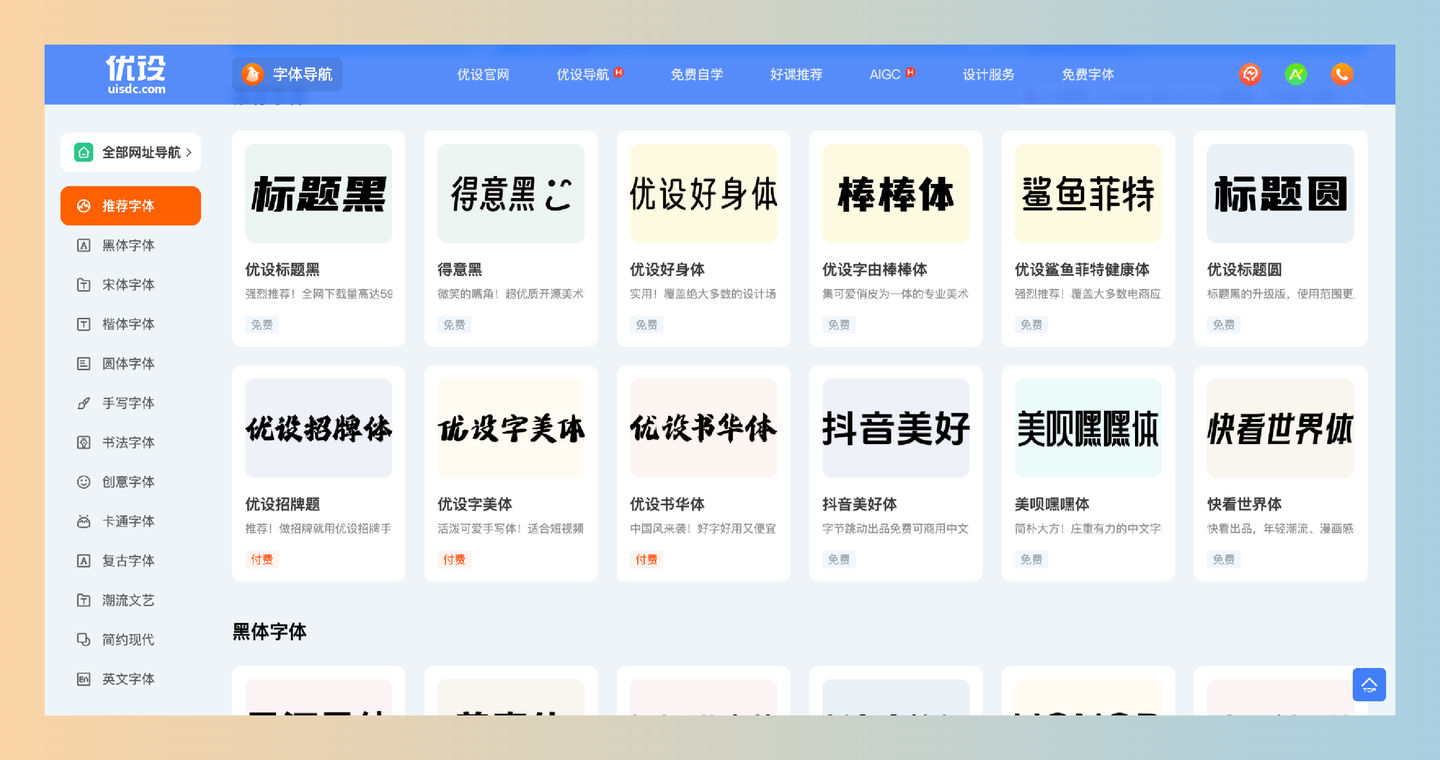Image resolution: width=1440 pixels, height=760 pixels.
Task: Click the 书法字体 sidebar icon
Action: (84, 442)
